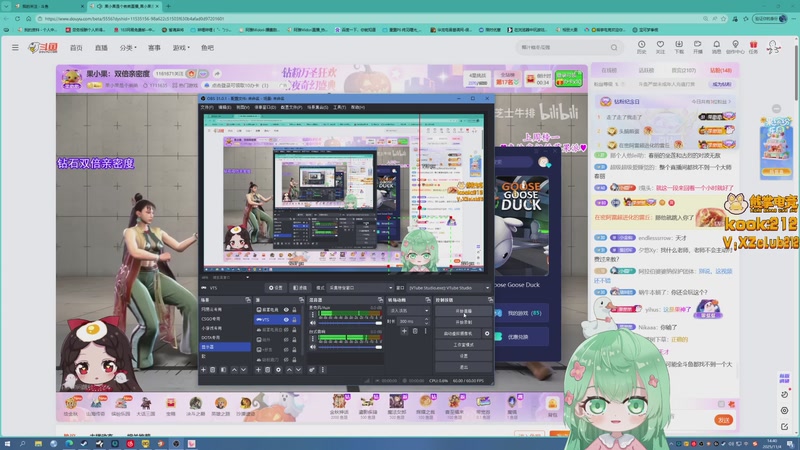Open OBS 工具(T) menu
This screenshot has width=800, height=450.
pos(340,108)
